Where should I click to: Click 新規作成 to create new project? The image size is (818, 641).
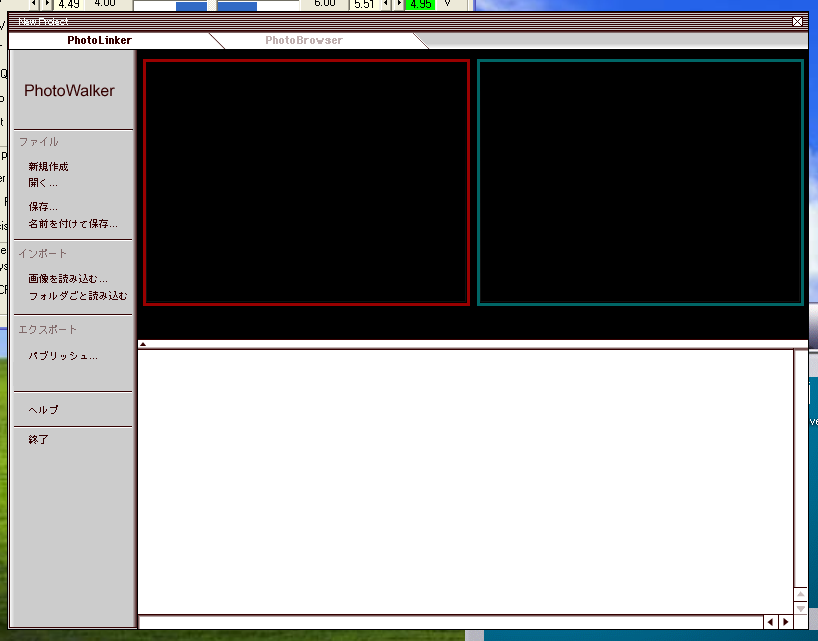[48, 167]
